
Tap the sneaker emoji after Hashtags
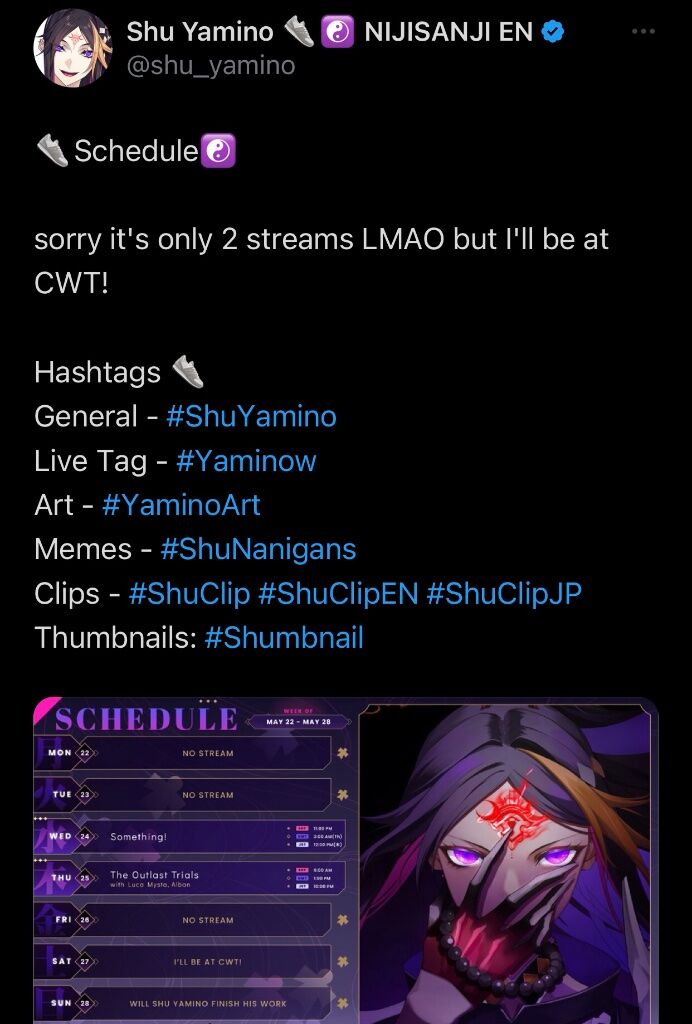click(188, 372)
